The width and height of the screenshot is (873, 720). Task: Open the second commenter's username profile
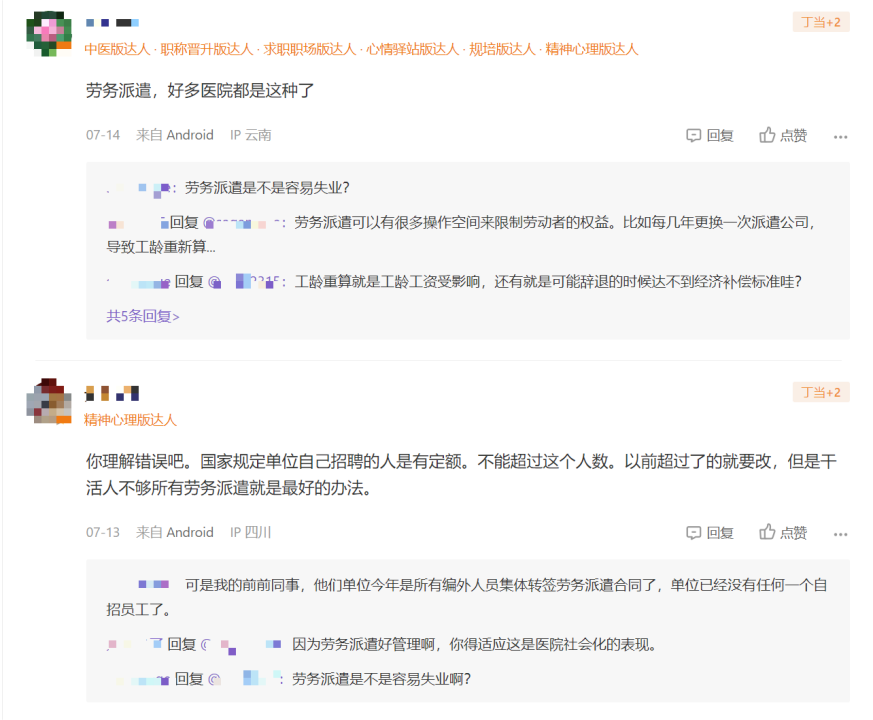coord(112,393)
